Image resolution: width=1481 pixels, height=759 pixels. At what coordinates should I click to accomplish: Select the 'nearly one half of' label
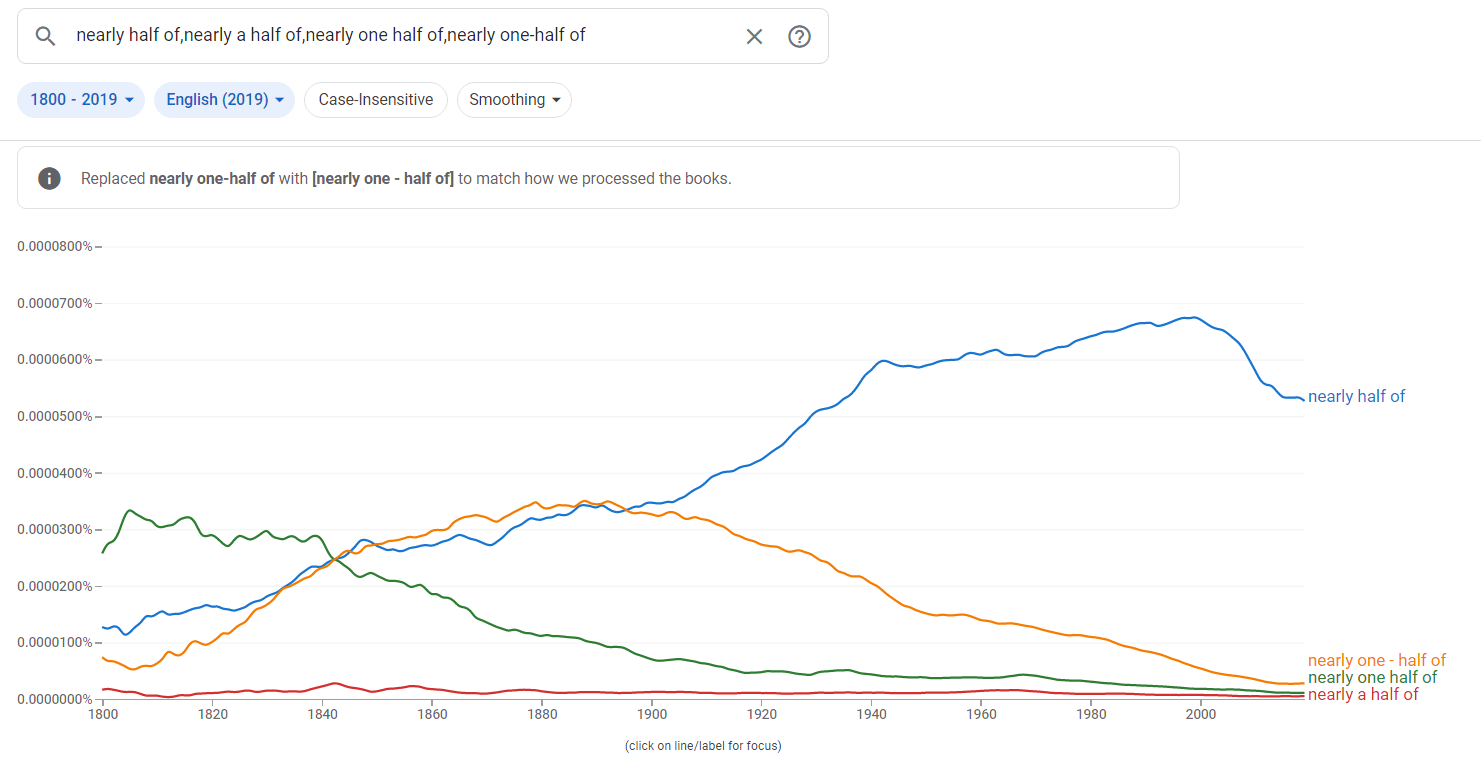(1373, 677)
